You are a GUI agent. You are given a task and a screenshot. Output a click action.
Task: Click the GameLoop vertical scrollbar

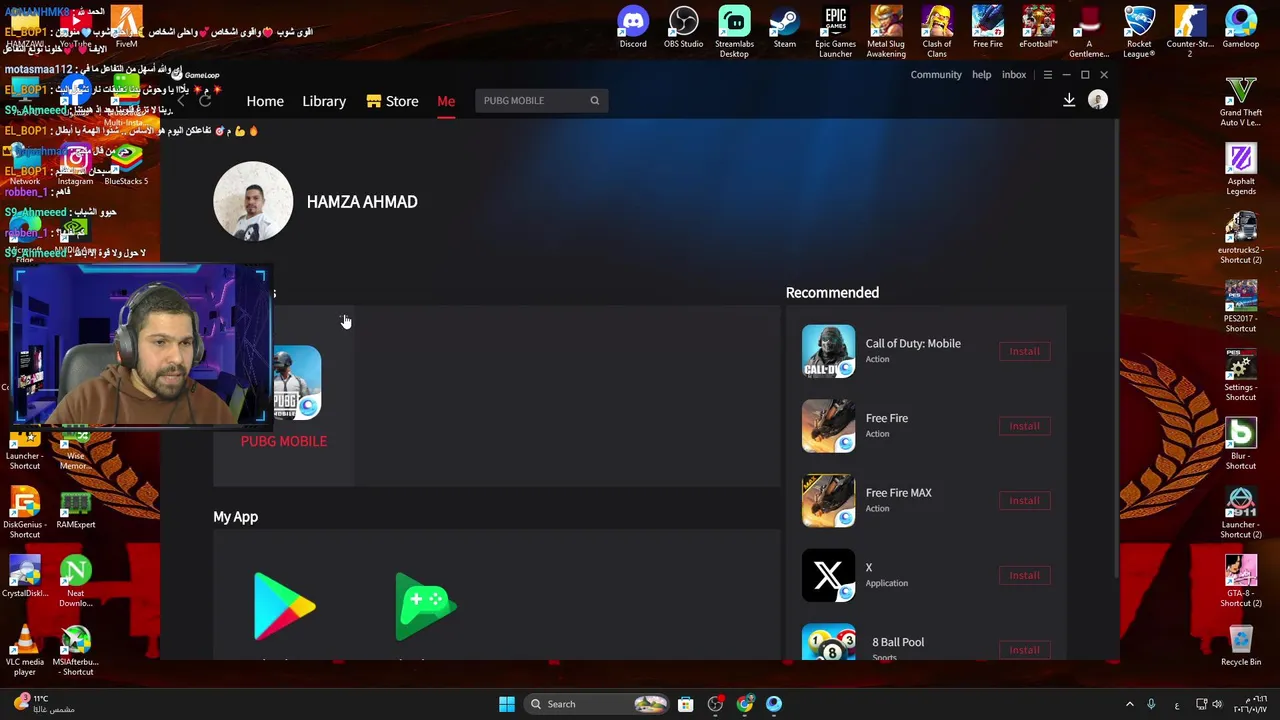point(1115,350)
